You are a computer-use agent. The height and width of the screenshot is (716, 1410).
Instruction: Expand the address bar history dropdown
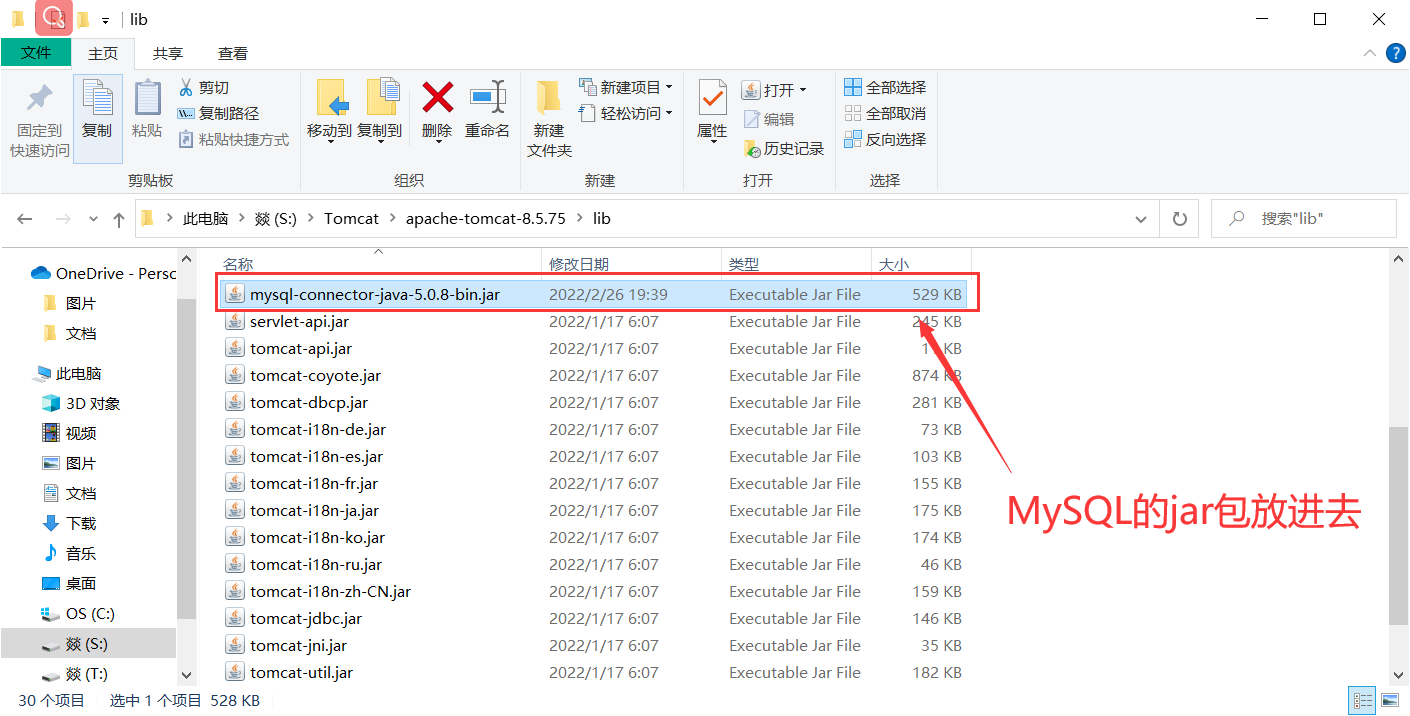coord(1140,218)
